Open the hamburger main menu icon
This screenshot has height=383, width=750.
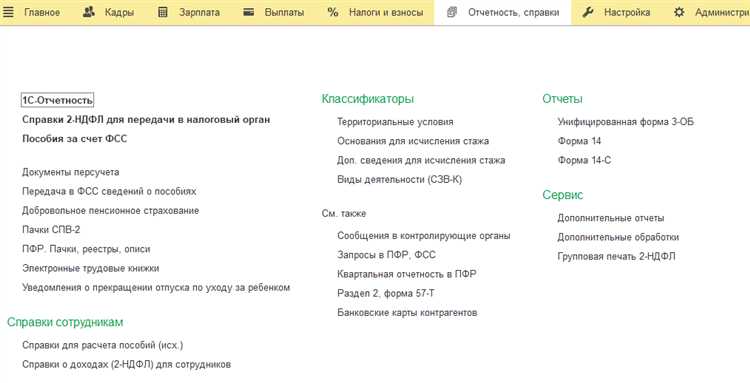(x=8, y=12)
